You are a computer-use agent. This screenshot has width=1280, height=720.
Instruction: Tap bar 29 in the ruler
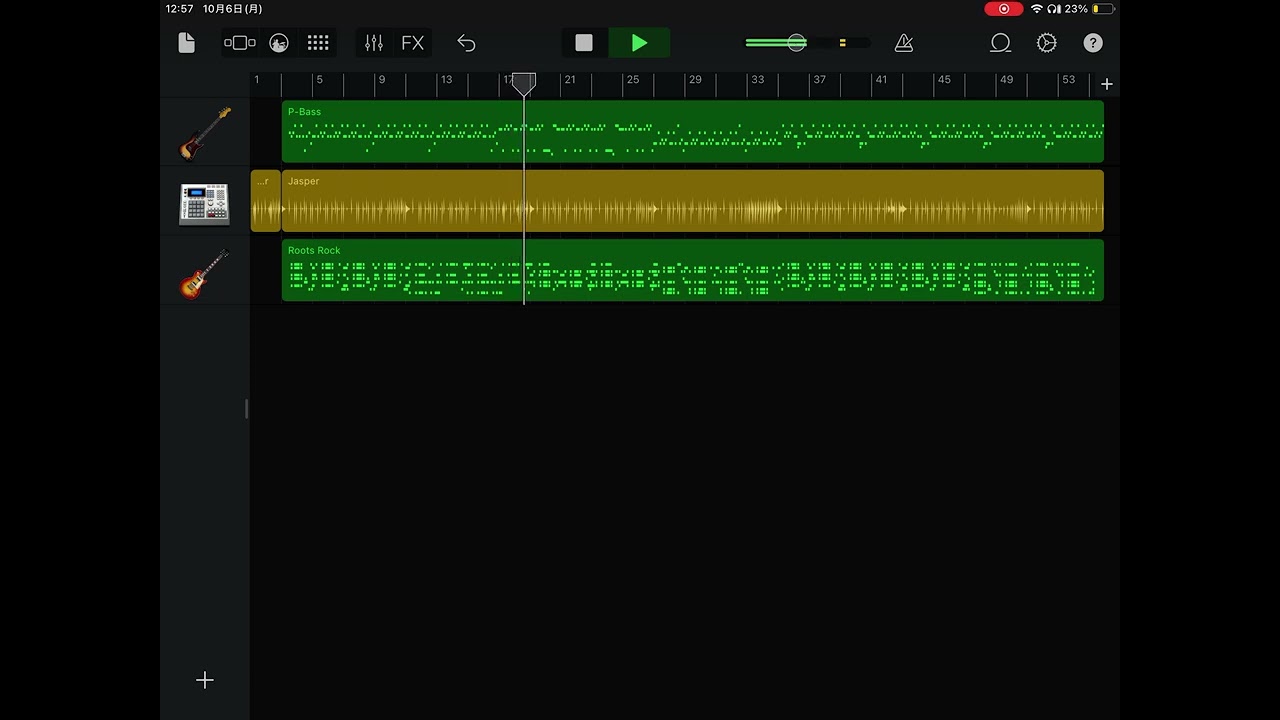click(695, 80)
